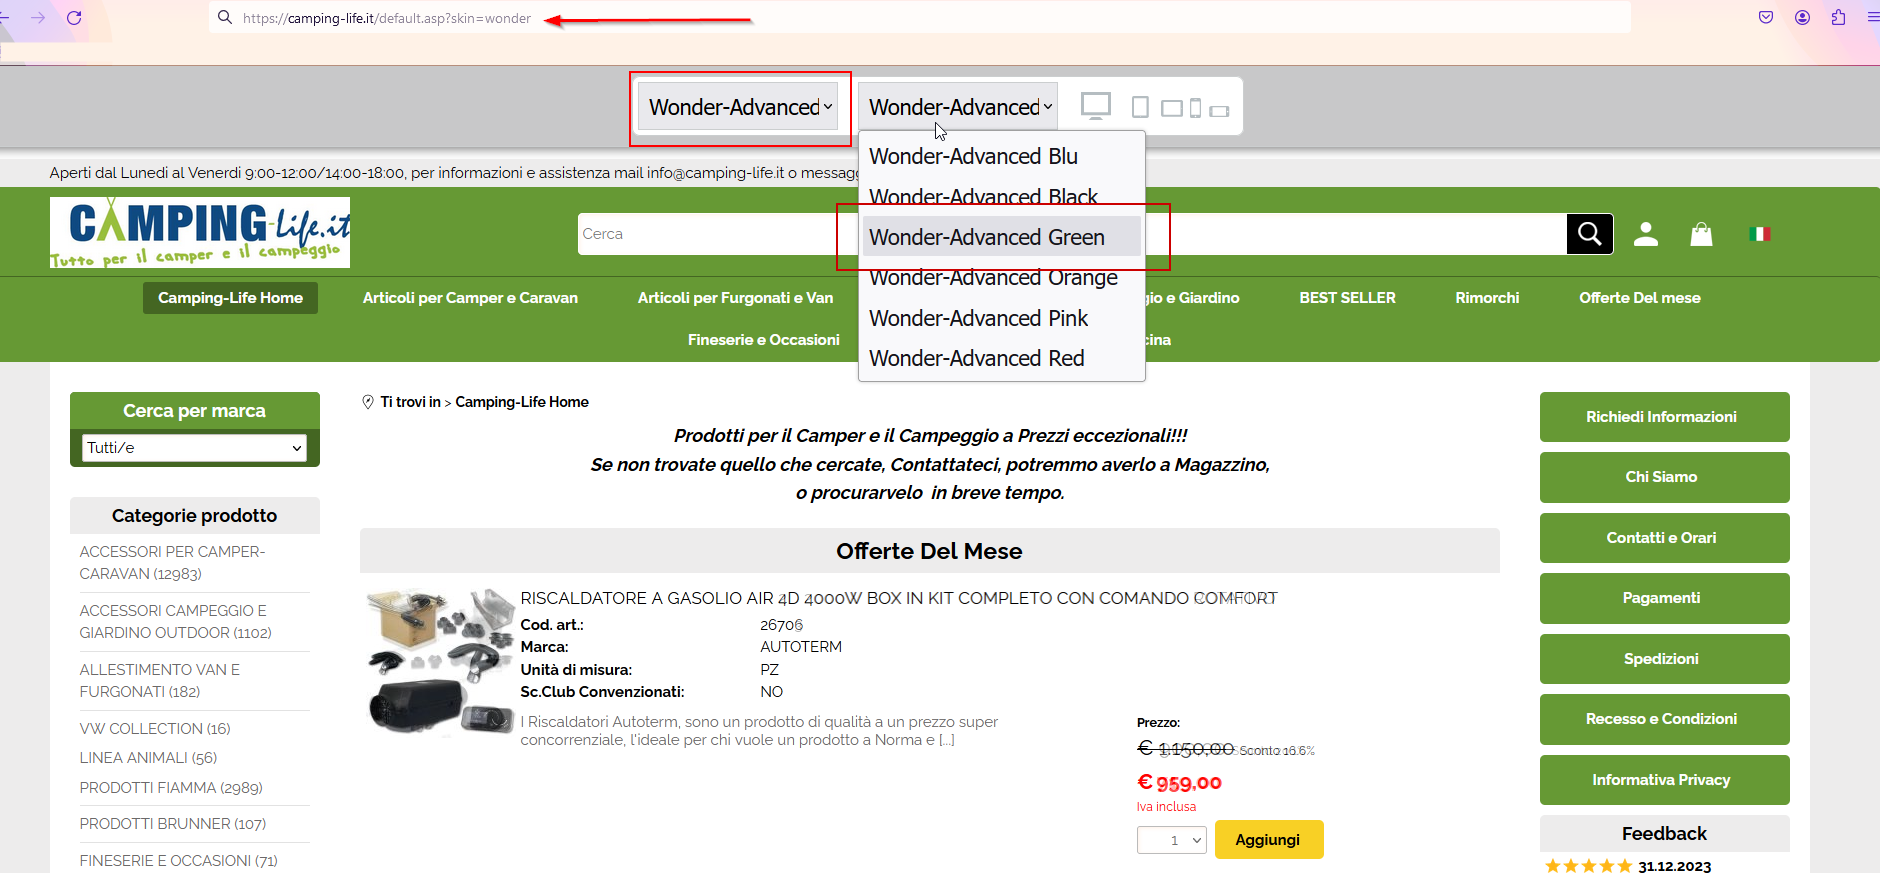The height and width of the screenshot is (873, 1880).
Task: Choose Wonder-Advanced Blu option
Action: [x=1001, y=156]
